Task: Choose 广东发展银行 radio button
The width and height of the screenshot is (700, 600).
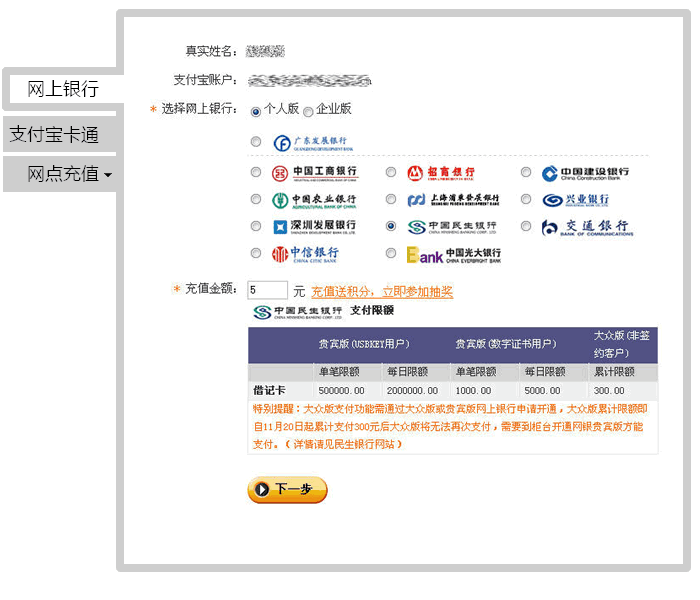Action: 256,142
